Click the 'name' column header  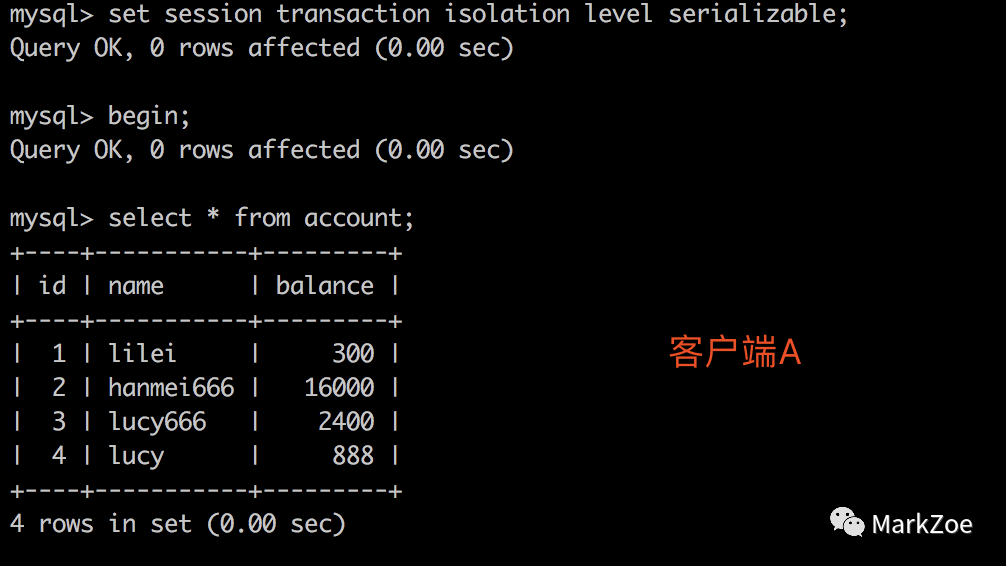(135, 286)
